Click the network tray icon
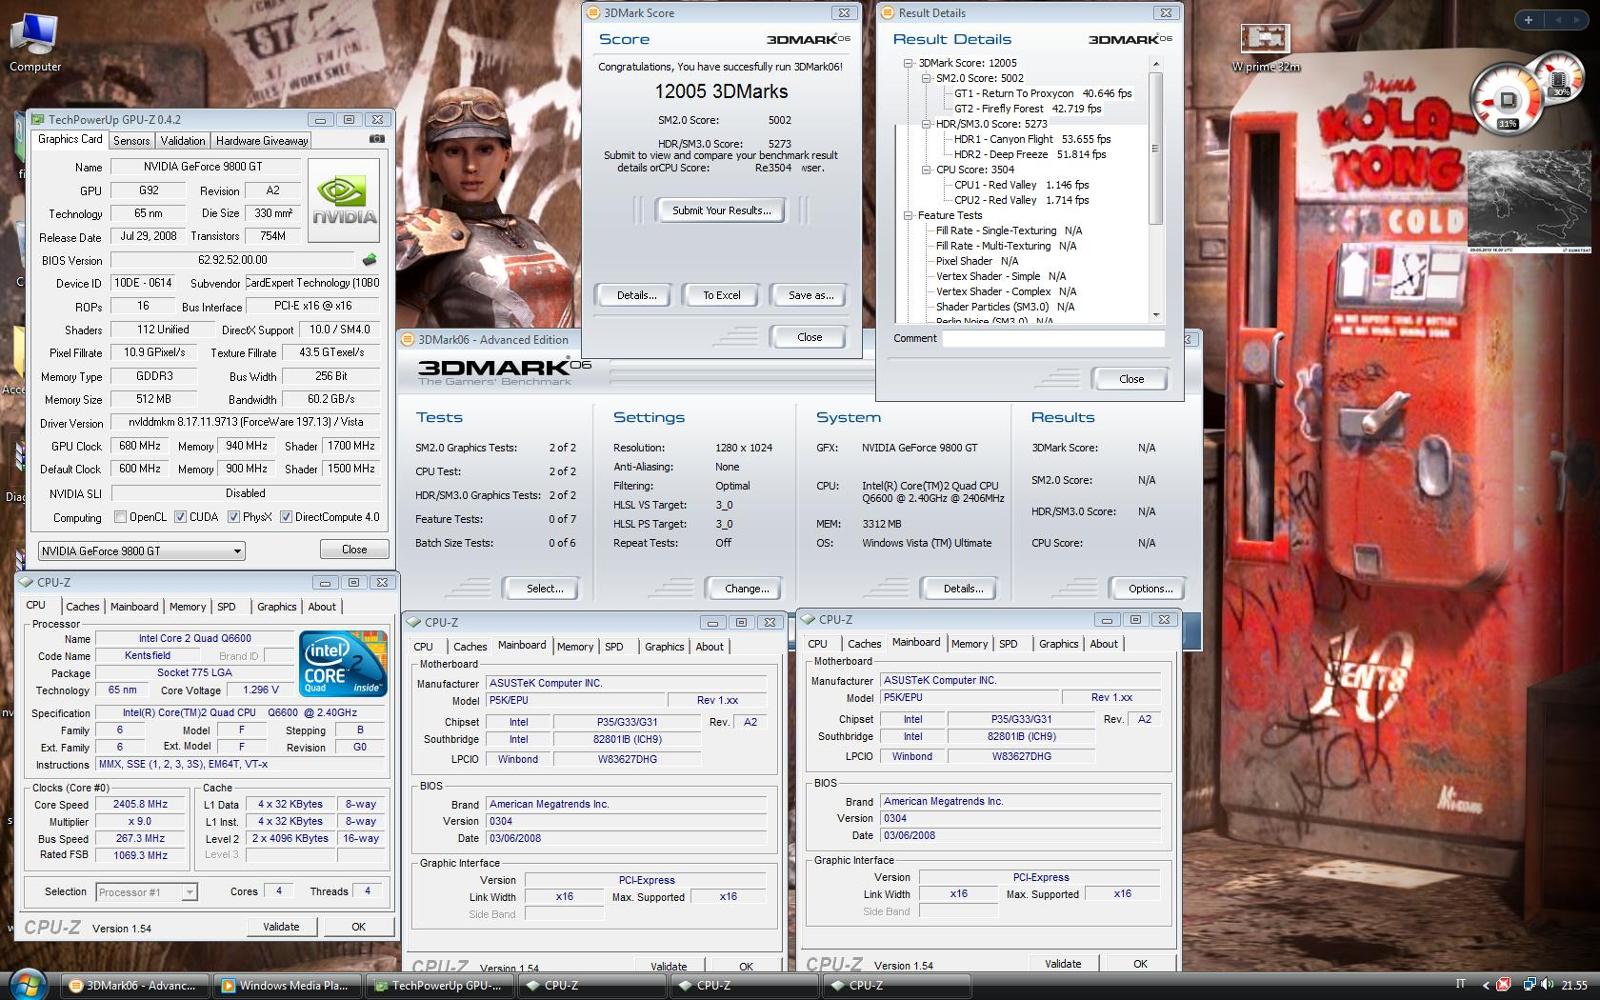 (x=1528, y=985)
